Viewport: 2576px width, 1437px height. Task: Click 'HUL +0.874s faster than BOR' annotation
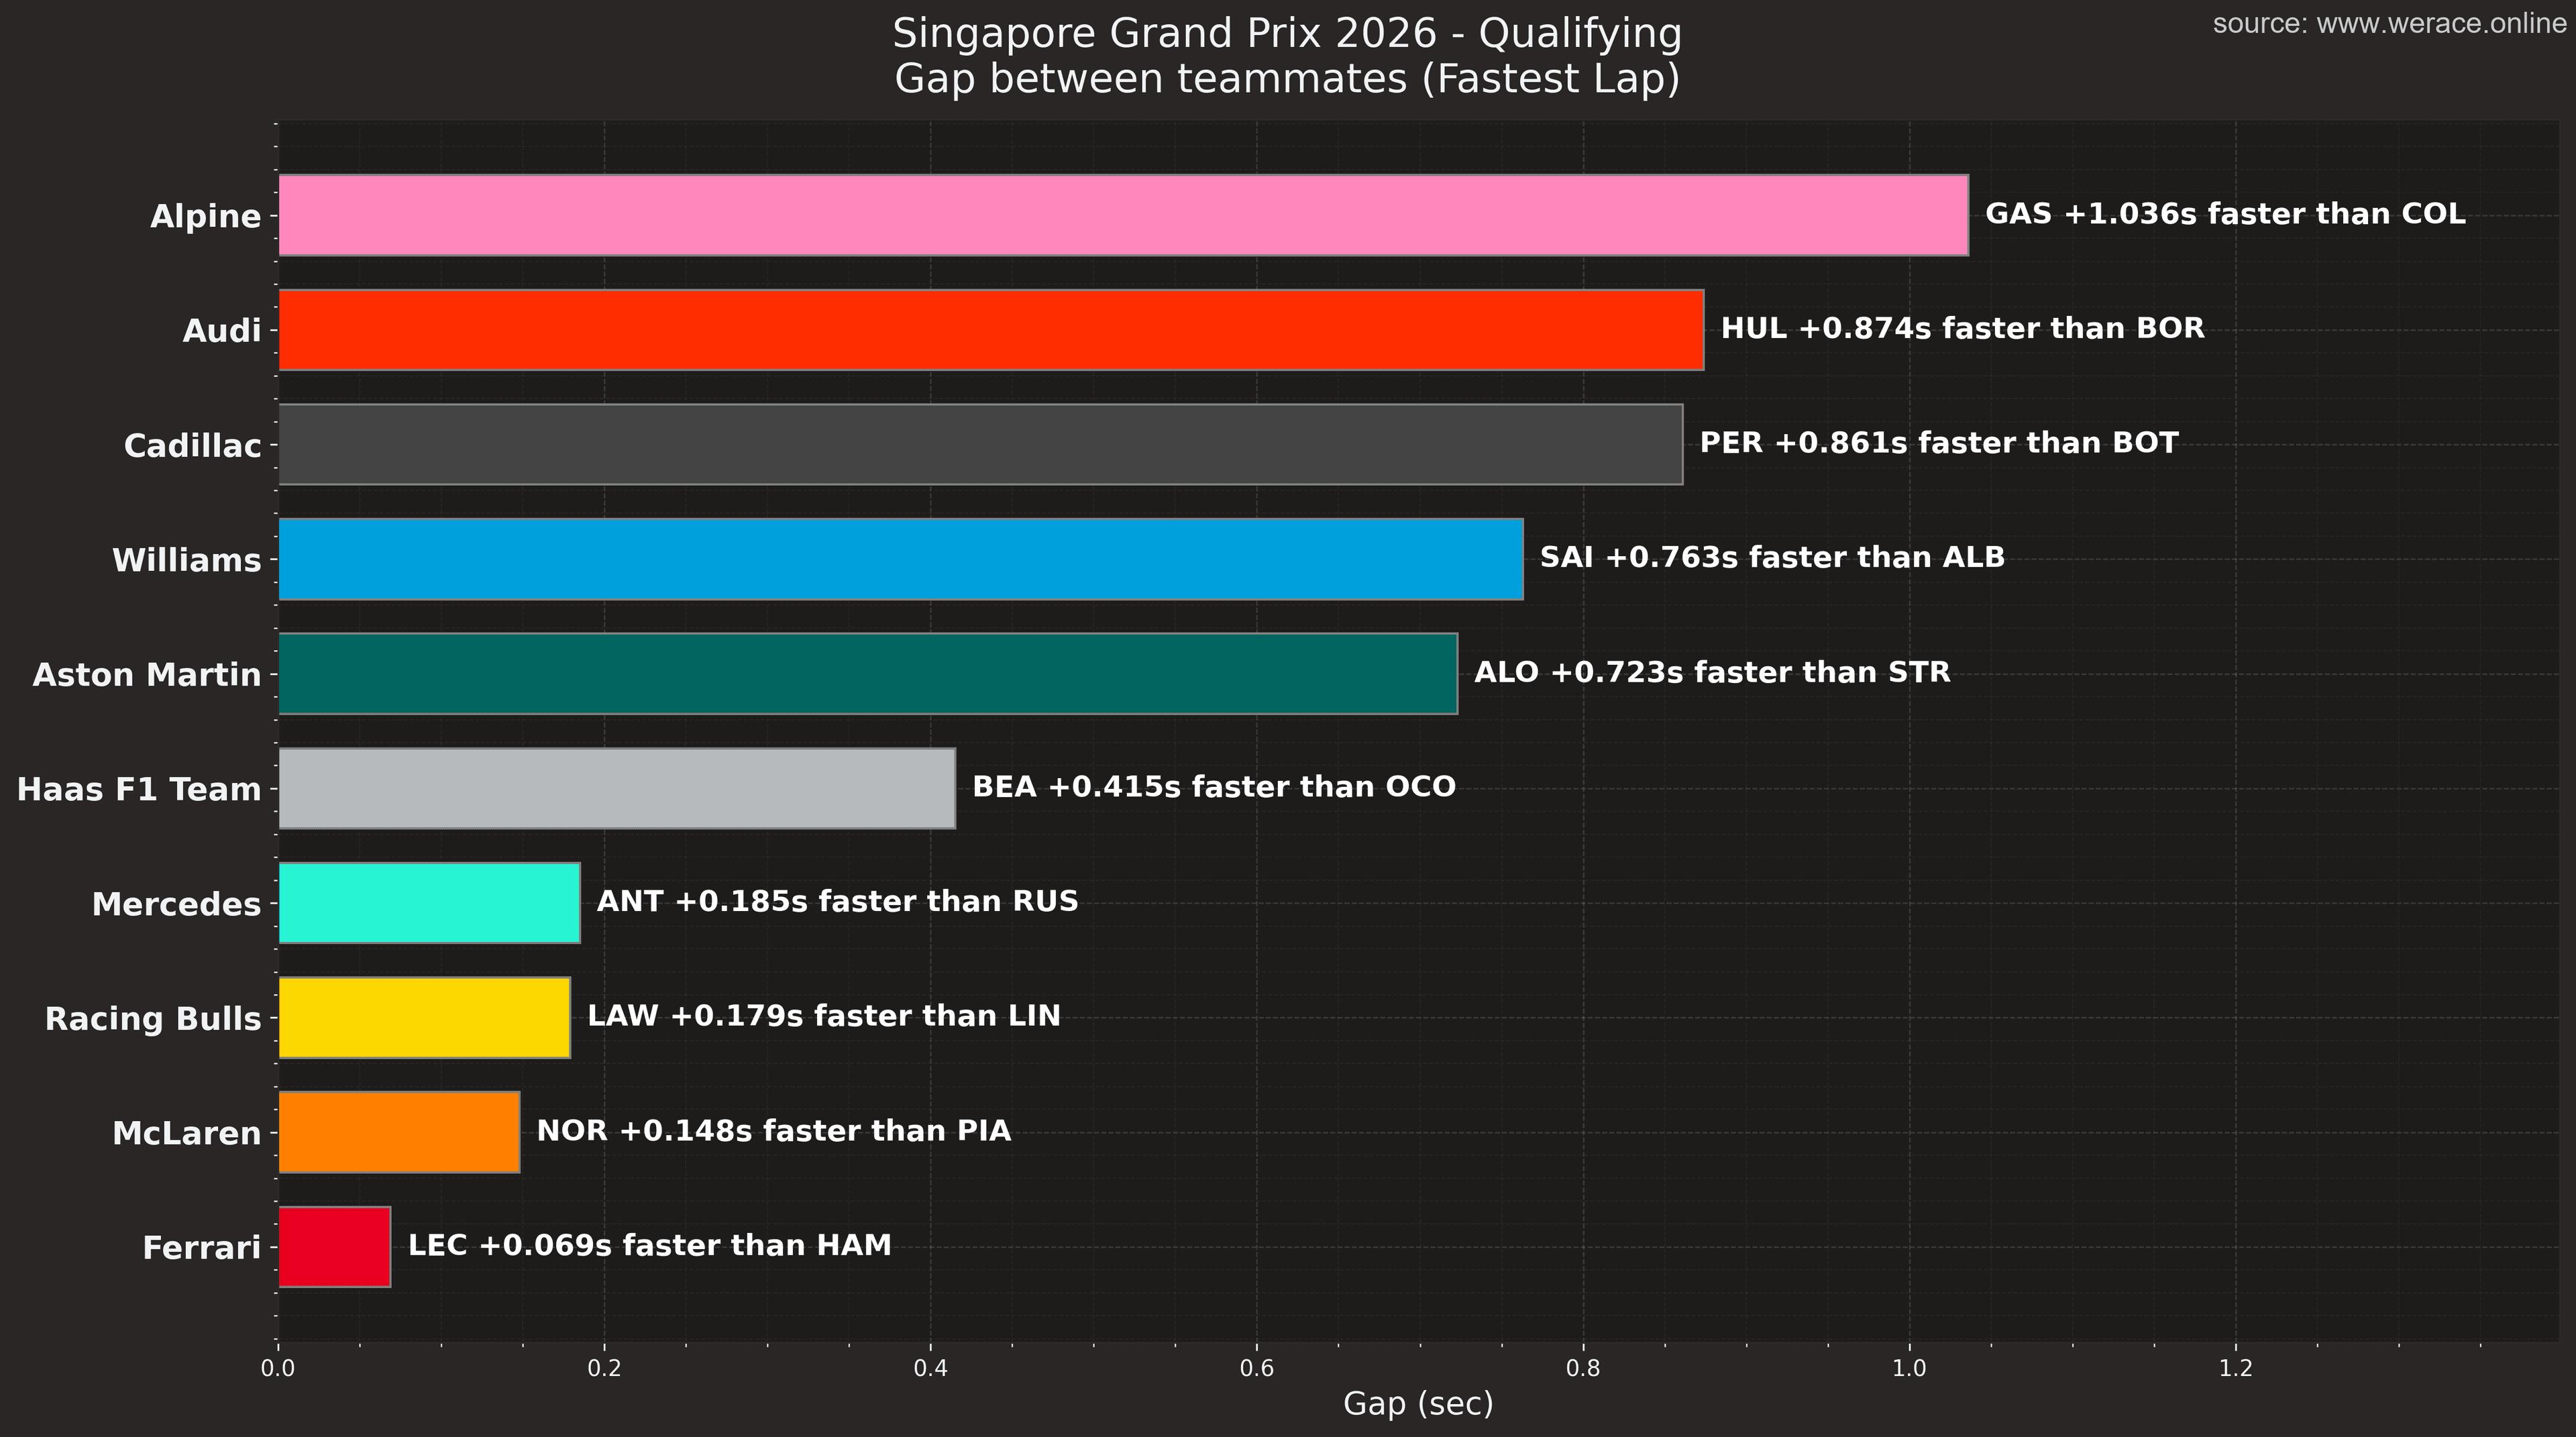pos(1962,328)
